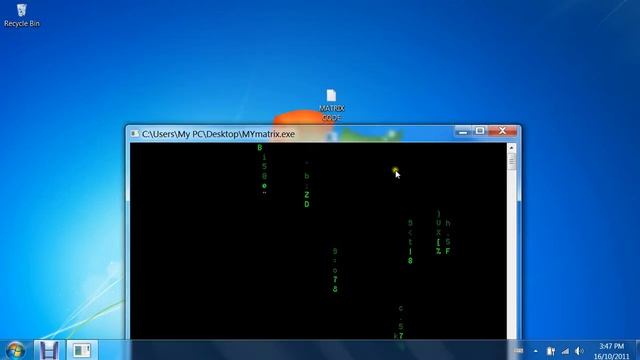Open the console window system menu icon
The image size is (640, 360).
[134, 134]
